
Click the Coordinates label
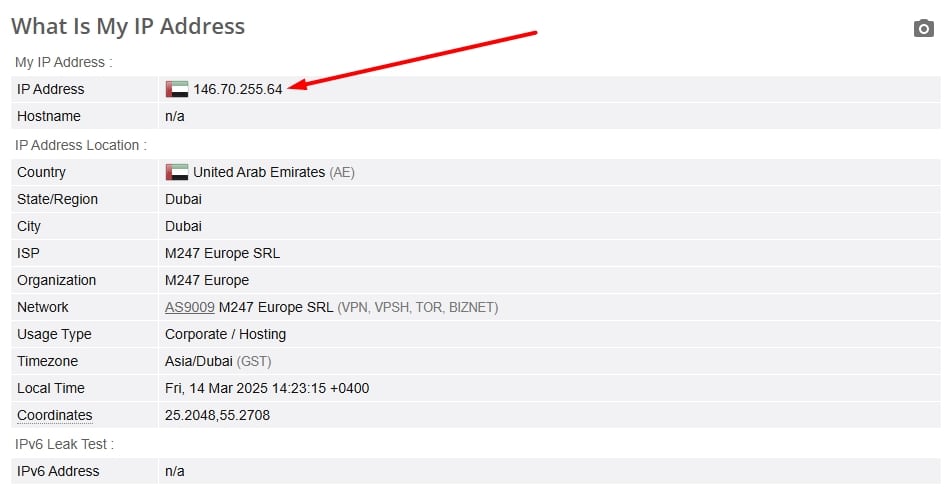54,416
